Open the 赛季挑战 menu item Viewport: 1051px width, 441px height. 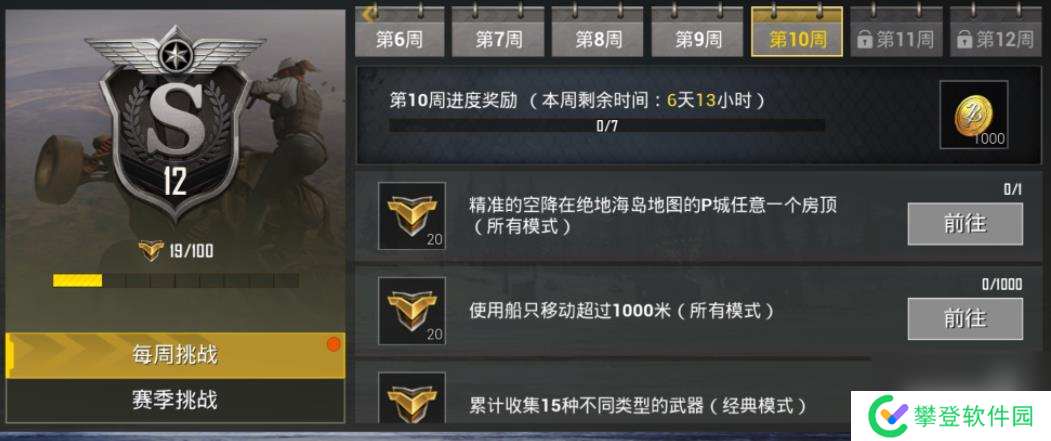pos(175,401)
